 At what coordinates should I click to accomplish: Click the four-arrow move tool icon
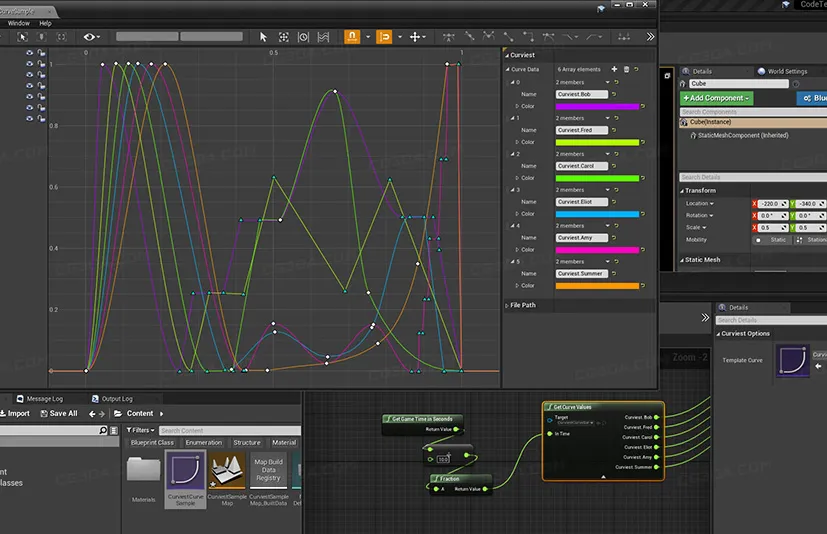coord(415,37)
